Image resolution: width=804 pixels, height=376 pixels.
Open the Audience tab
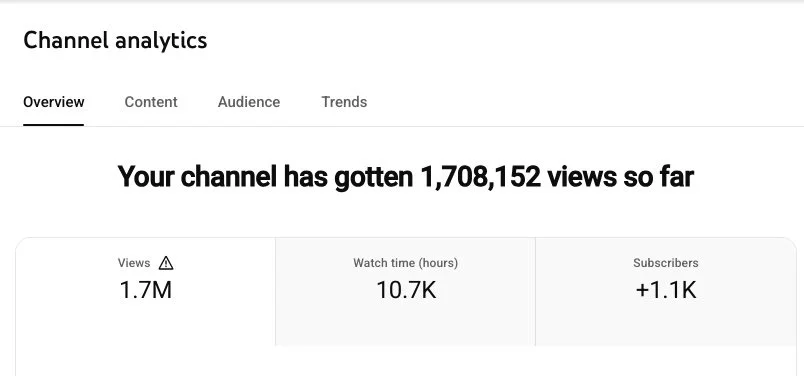249,102
